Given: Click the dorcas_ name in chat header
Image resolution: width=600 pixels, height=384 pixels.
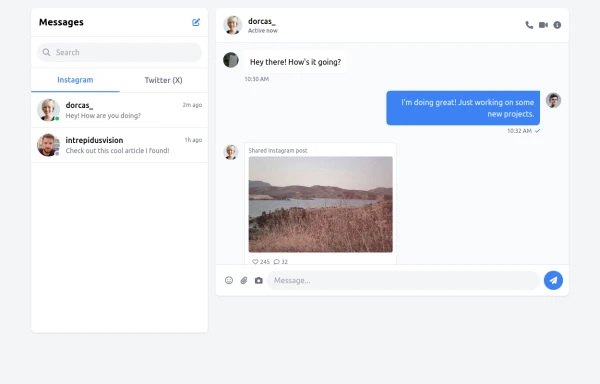Looking at the screenshot, I should click(262, 21).
